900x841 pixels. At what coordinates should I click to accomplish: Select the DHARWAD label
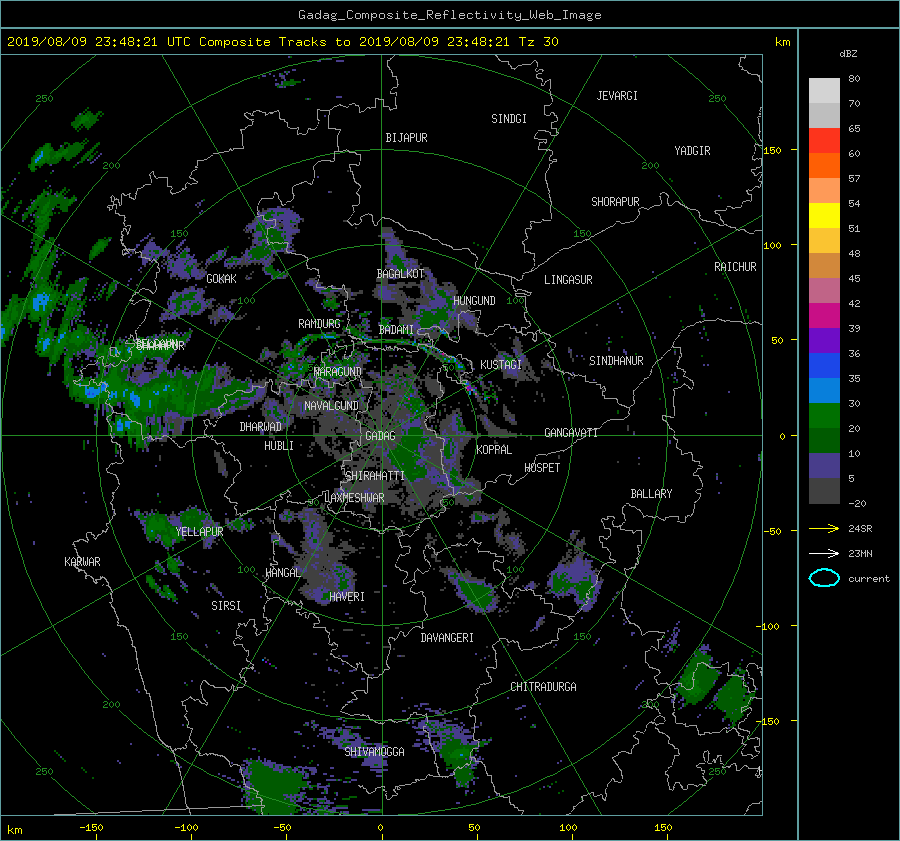(261, 427)
